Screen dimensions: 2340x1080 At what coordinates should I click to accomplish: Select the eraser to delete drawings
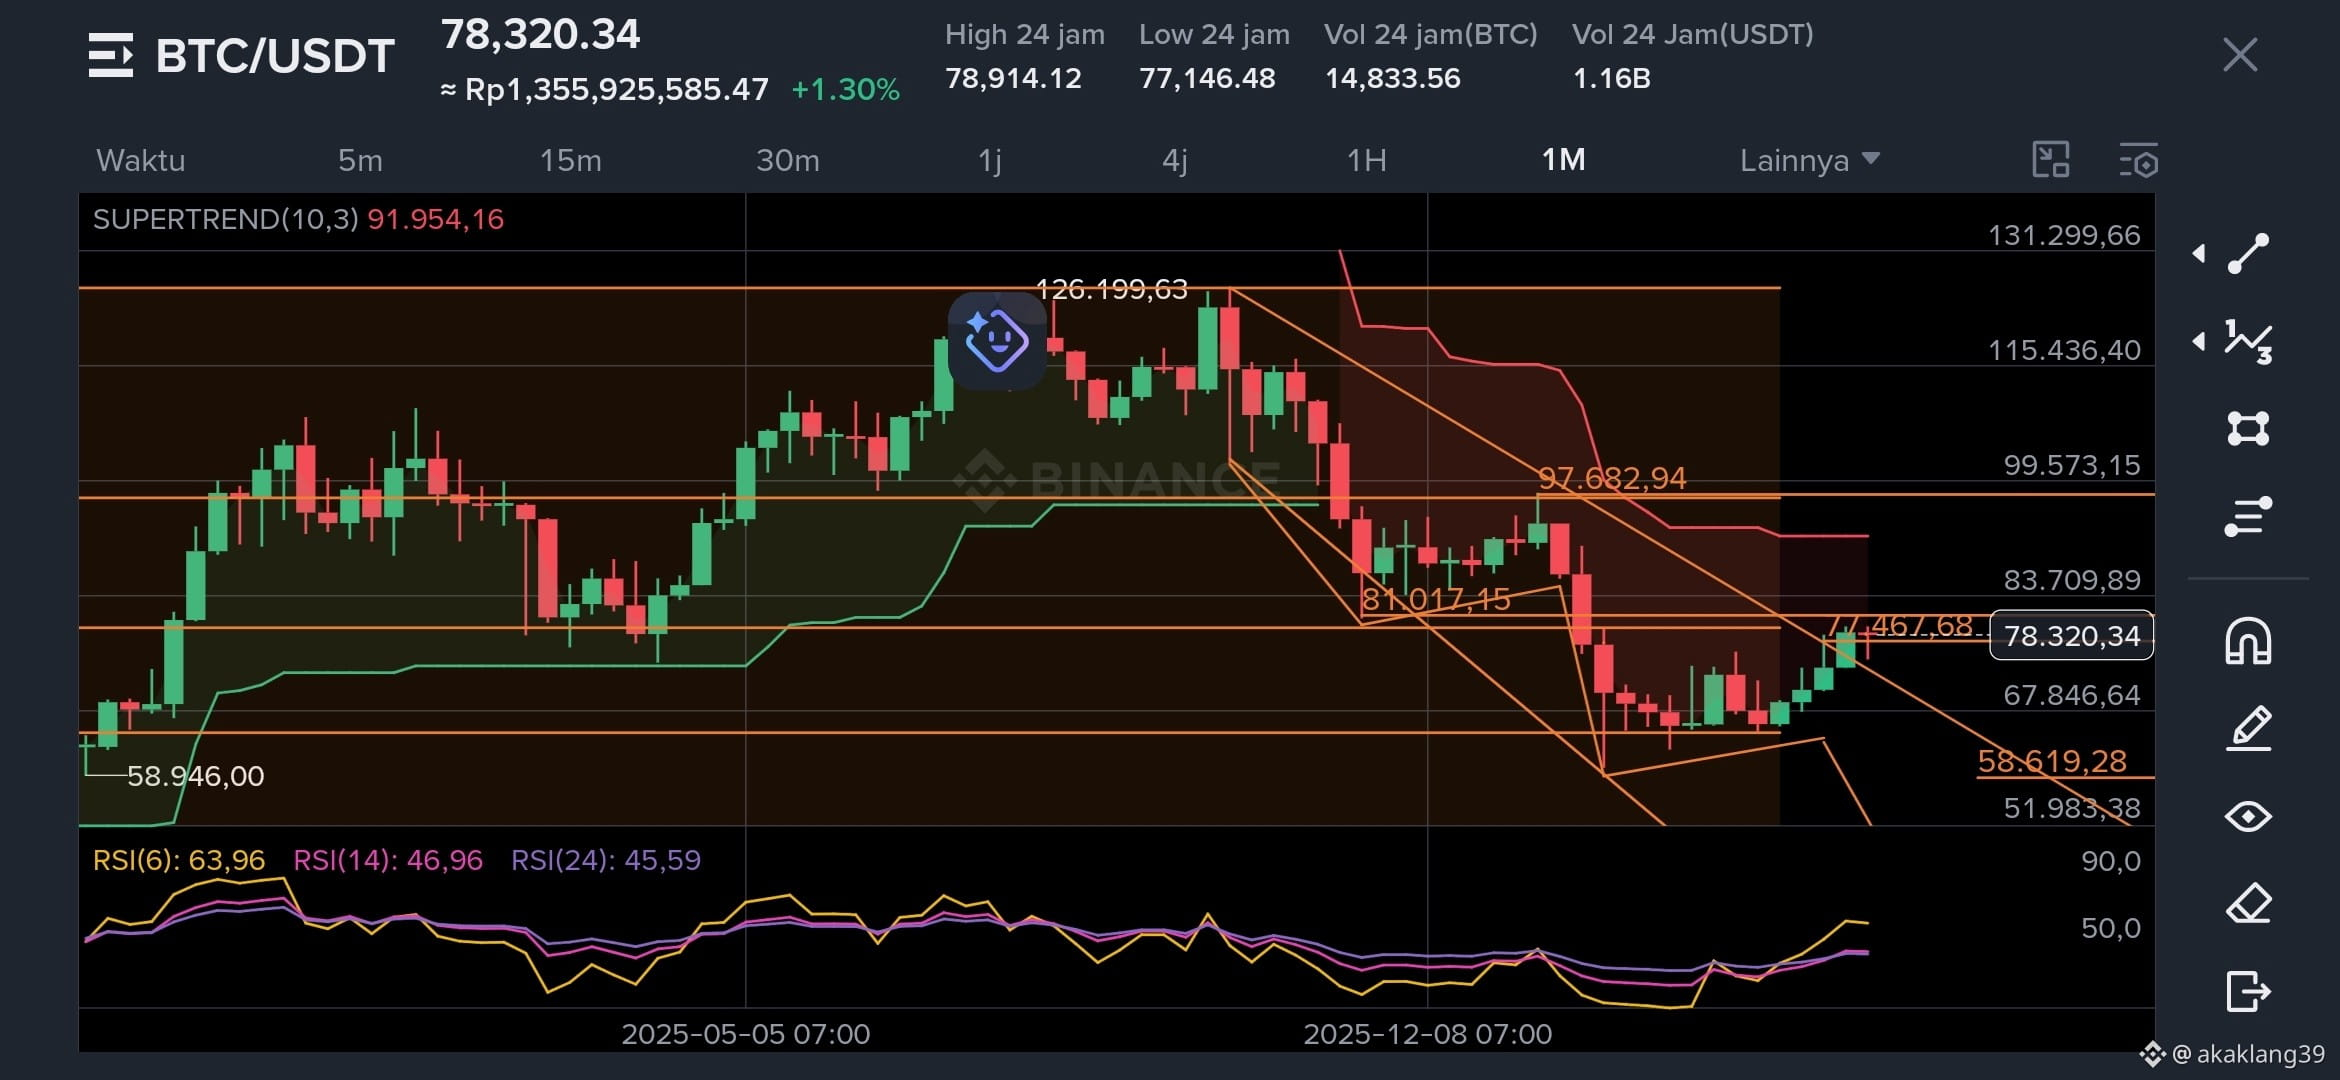click(2248, 904)
